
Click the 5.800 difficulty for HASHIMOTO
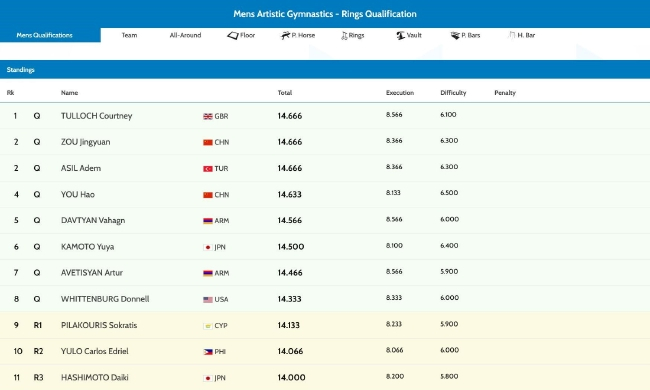[x=449, y=377]
